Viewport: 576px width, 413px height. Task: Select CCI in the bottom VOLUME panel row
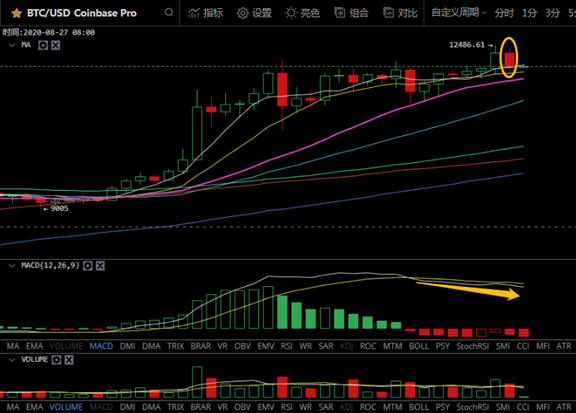(523, 407)
